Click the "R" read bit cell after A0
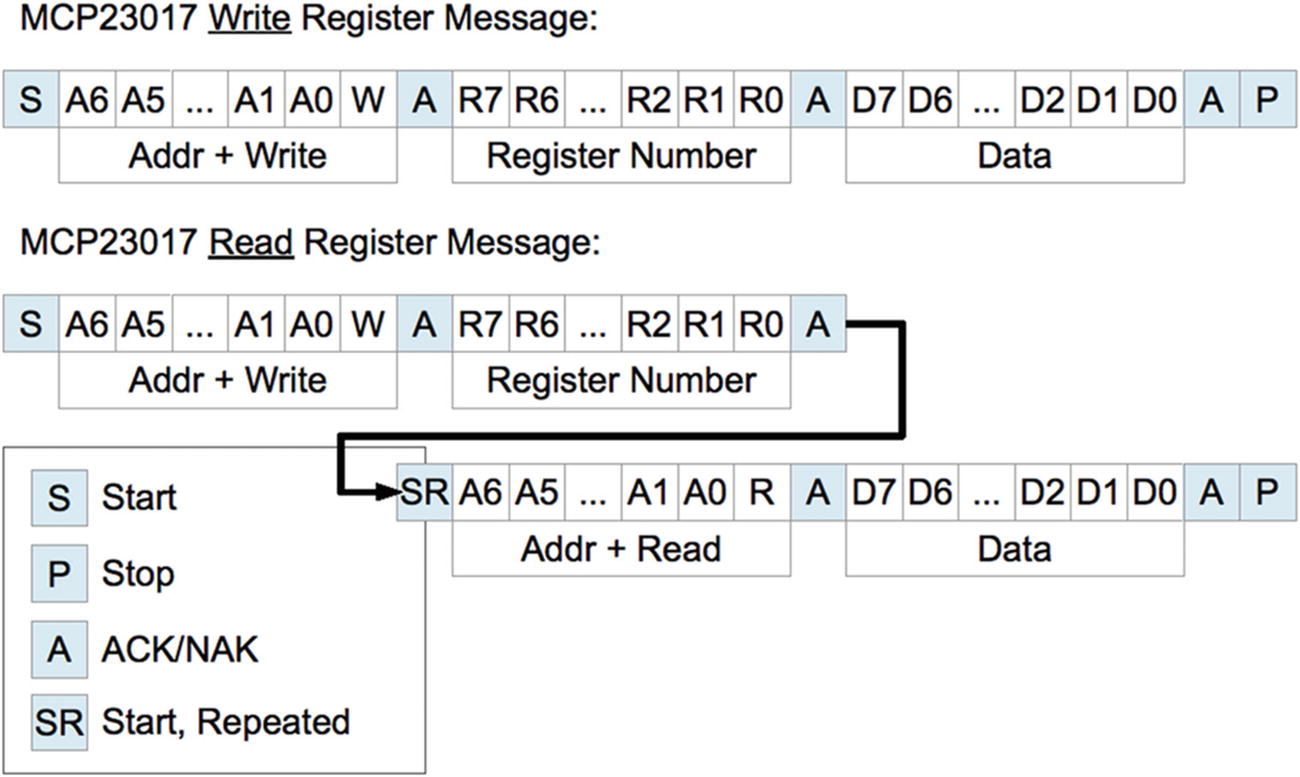 (x=761, y=493)
